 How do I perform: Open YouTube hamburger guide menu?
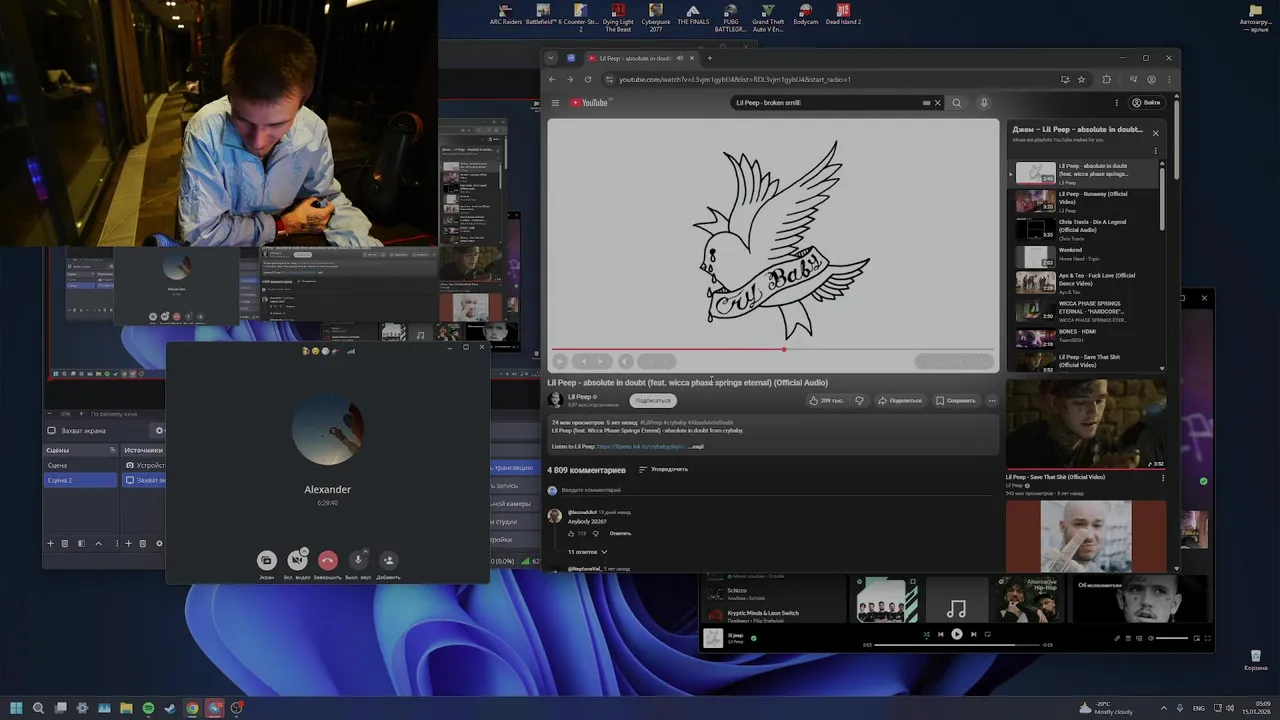click(555, 102)
